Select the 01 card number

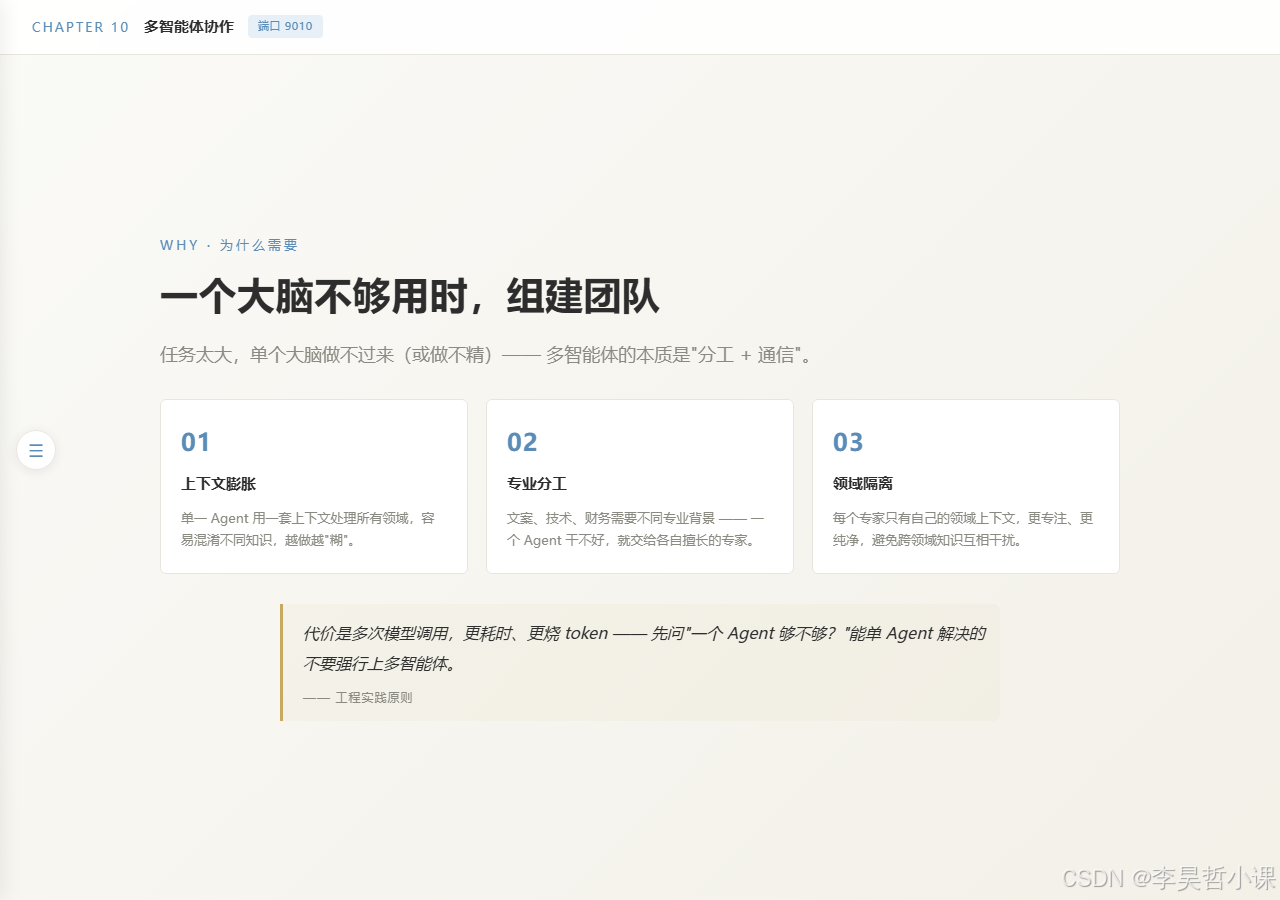(196, 442)
